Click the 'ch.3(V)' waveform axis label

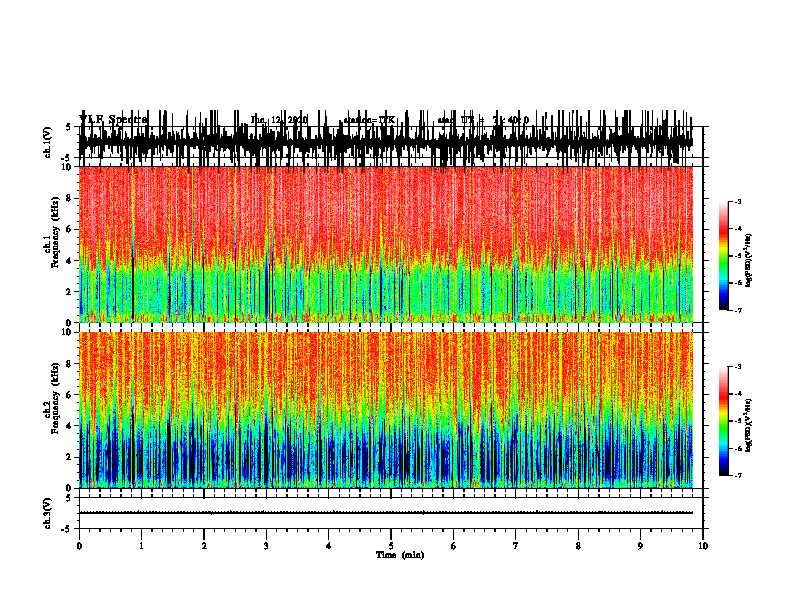[x=48, y=513]
